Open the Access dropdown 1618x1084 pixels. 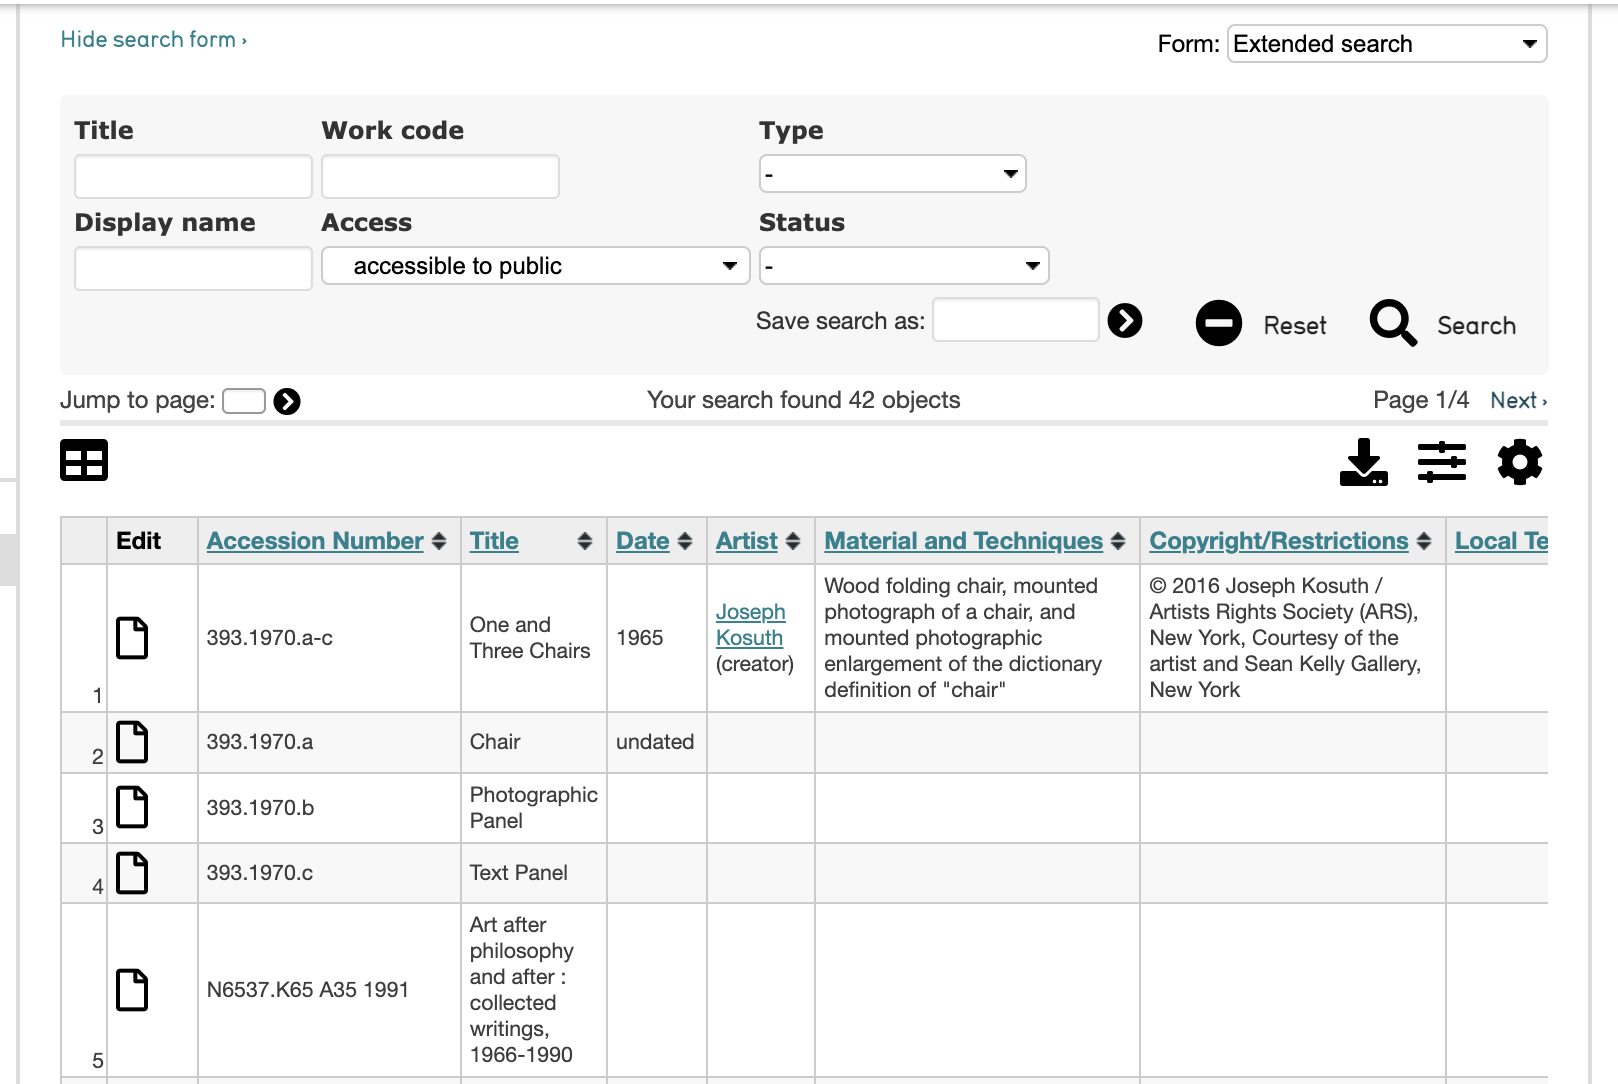(x=536, y=266)
